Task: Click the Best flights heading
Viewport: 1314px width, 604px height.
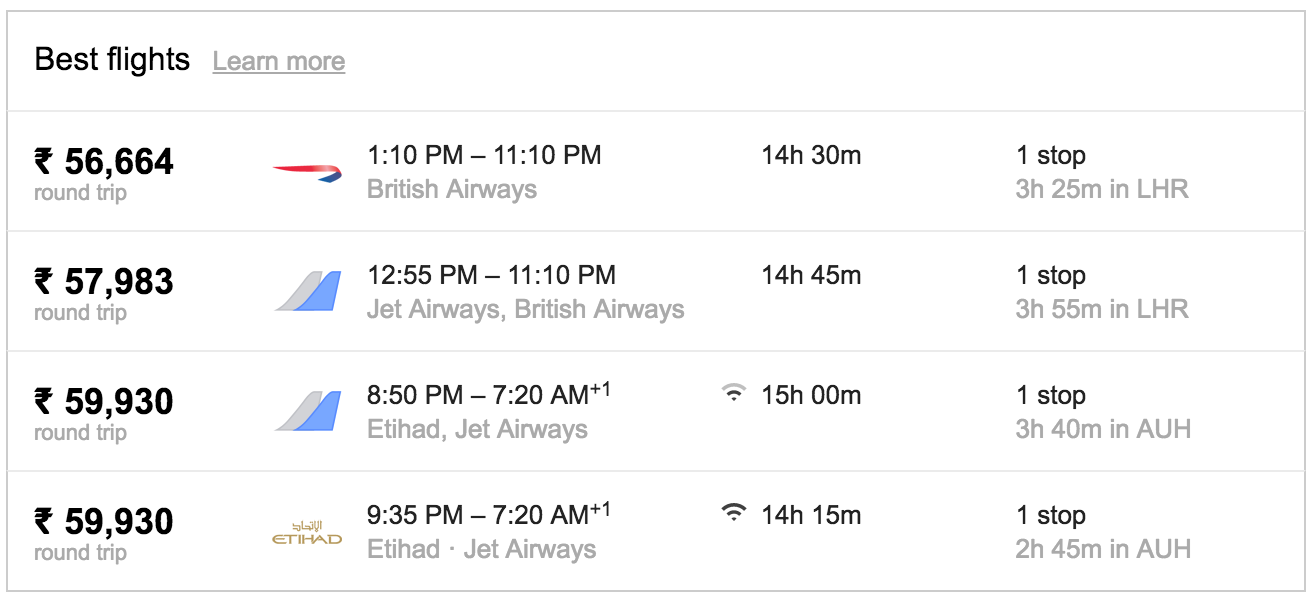Action: [112, 60]
